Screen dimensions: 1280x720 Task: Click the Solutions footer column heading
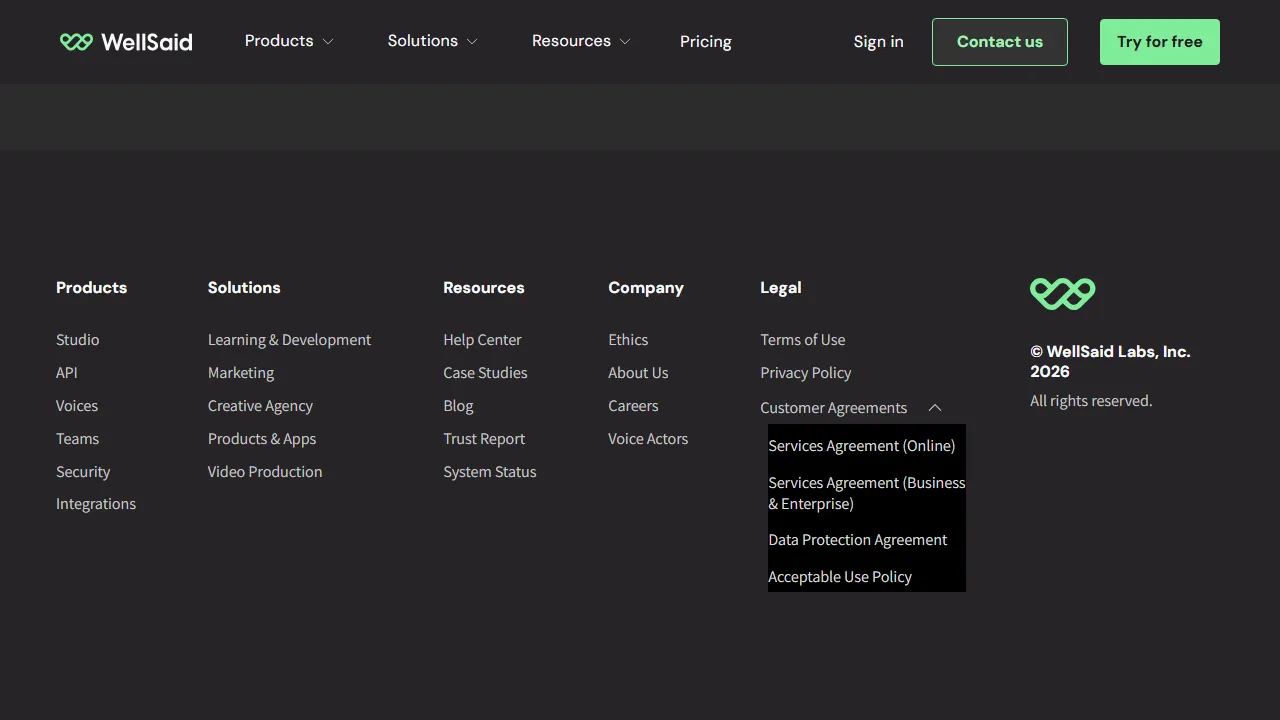(244, 288)
